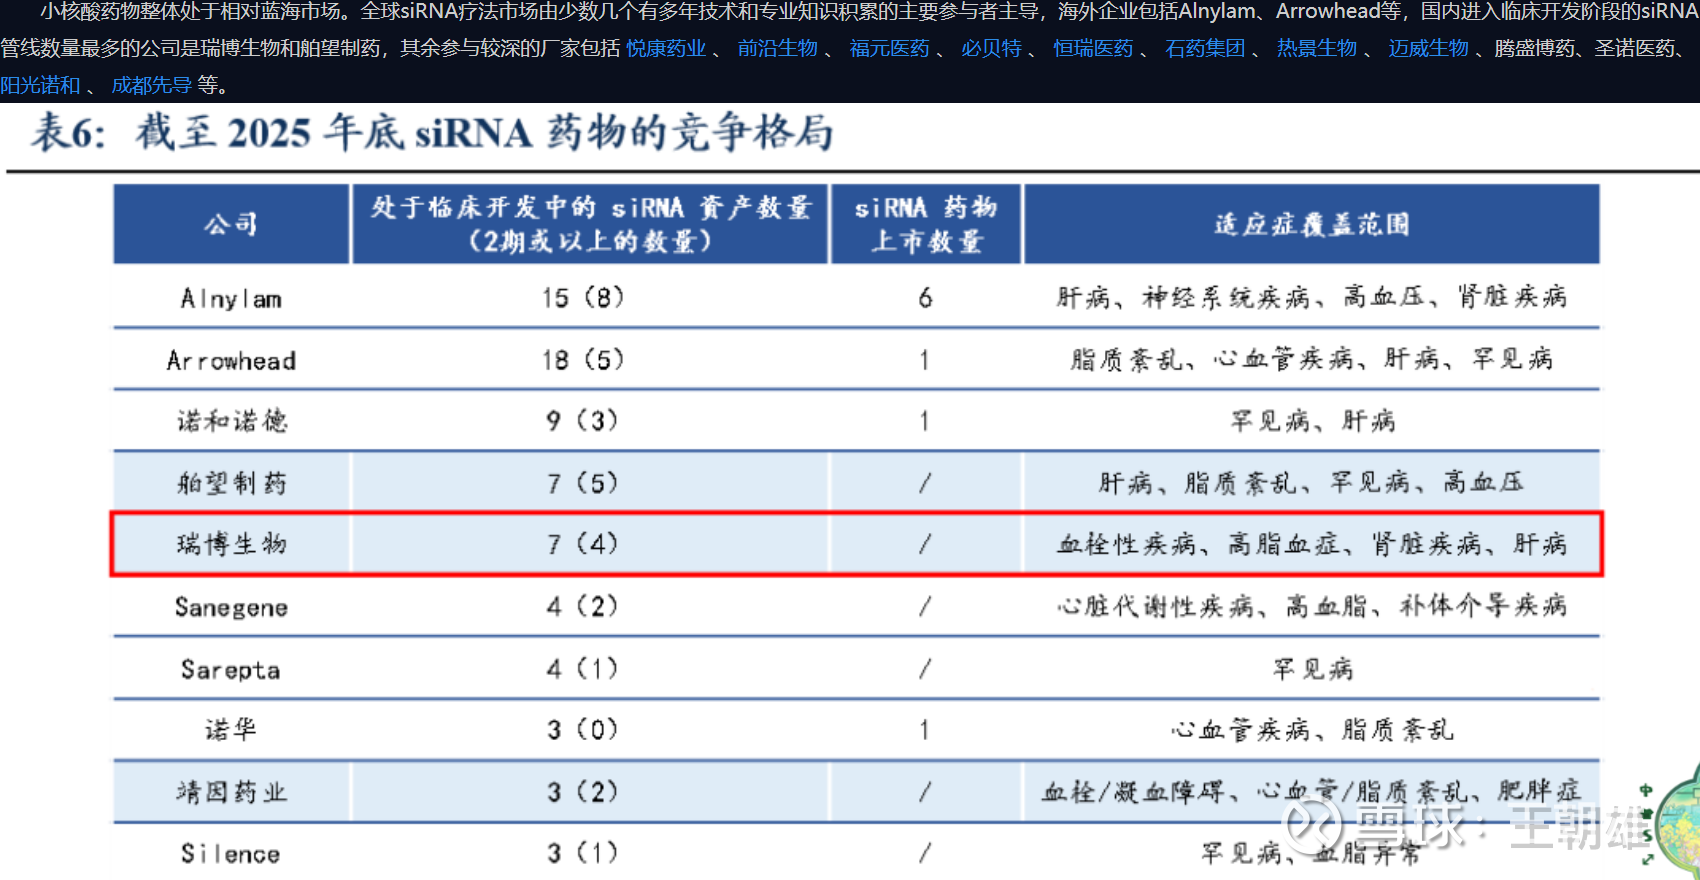Viewport: 1700px width, 880px height.
Task: Click the 适应症覆盖范围 column header
Action: [x=1312, y=224]
